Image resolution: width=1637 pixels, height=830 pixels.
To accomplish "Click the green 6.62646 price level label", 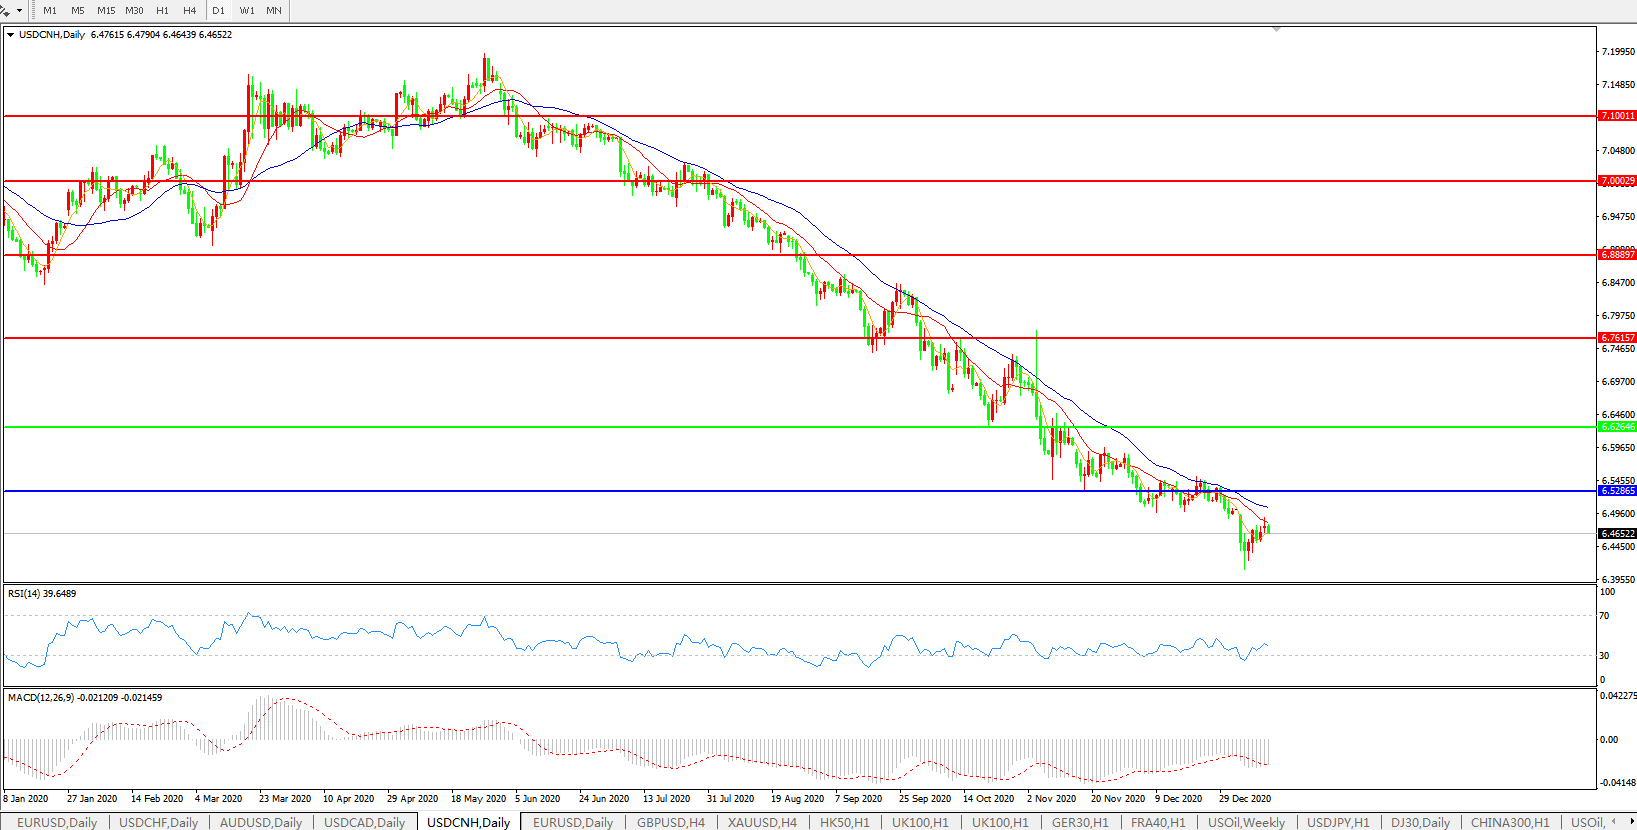I will pos(1617,427).
